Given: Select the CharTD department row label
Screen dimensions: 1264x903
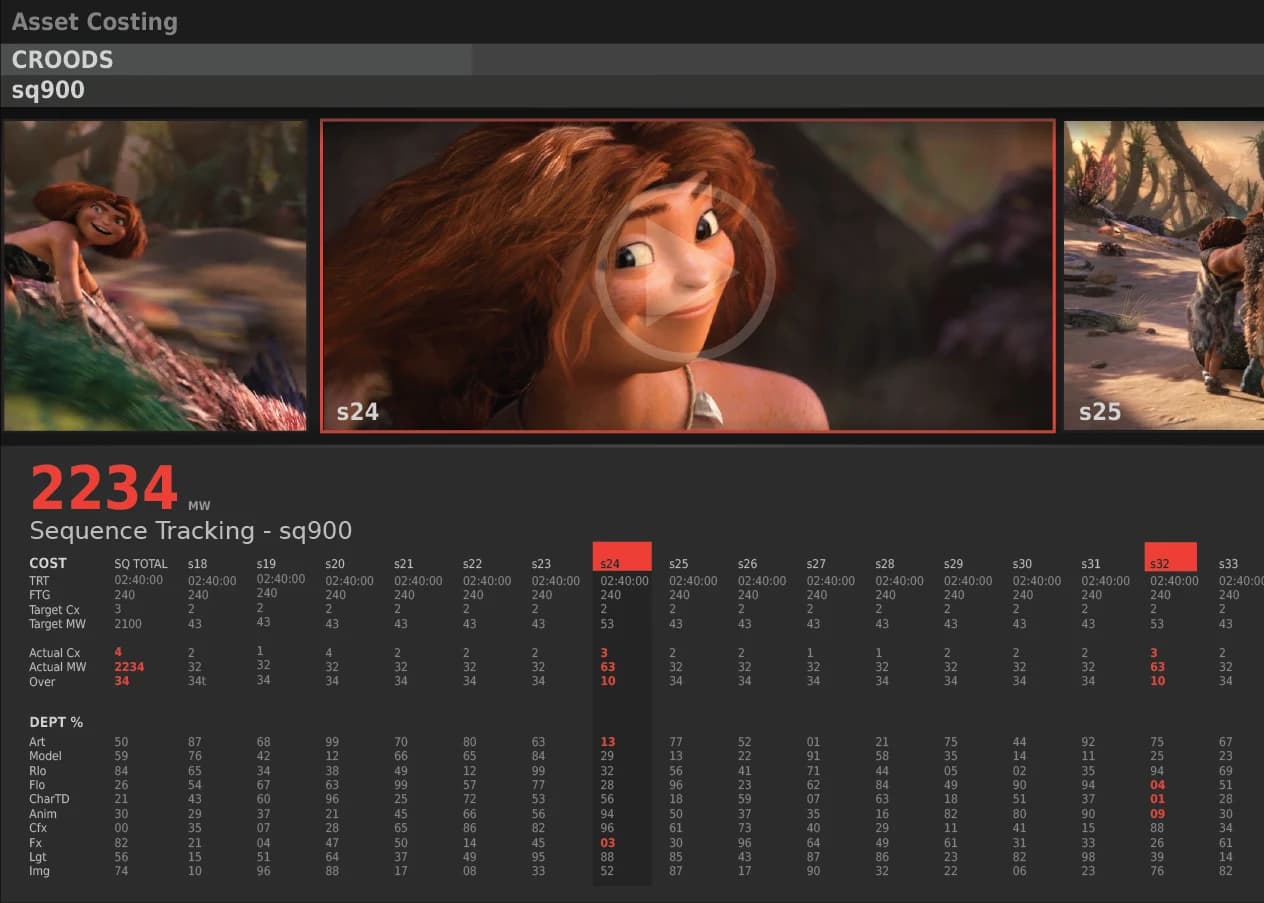Looking at the screenshot, I should [50, 799].
